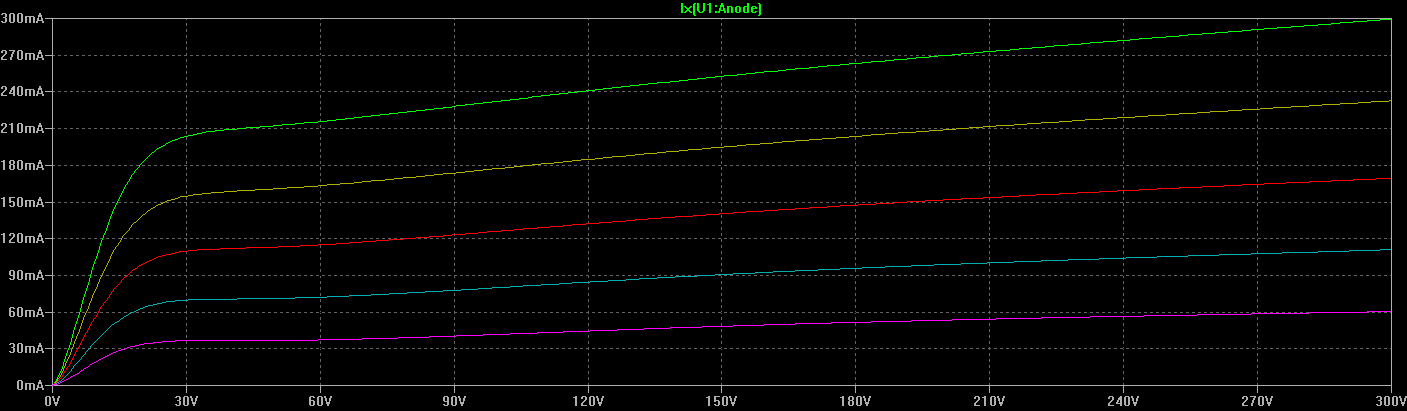Click the 210mA vertical axis label
Screen dimensions: 1407x411
pyautogui.click(x=22, y=128)
